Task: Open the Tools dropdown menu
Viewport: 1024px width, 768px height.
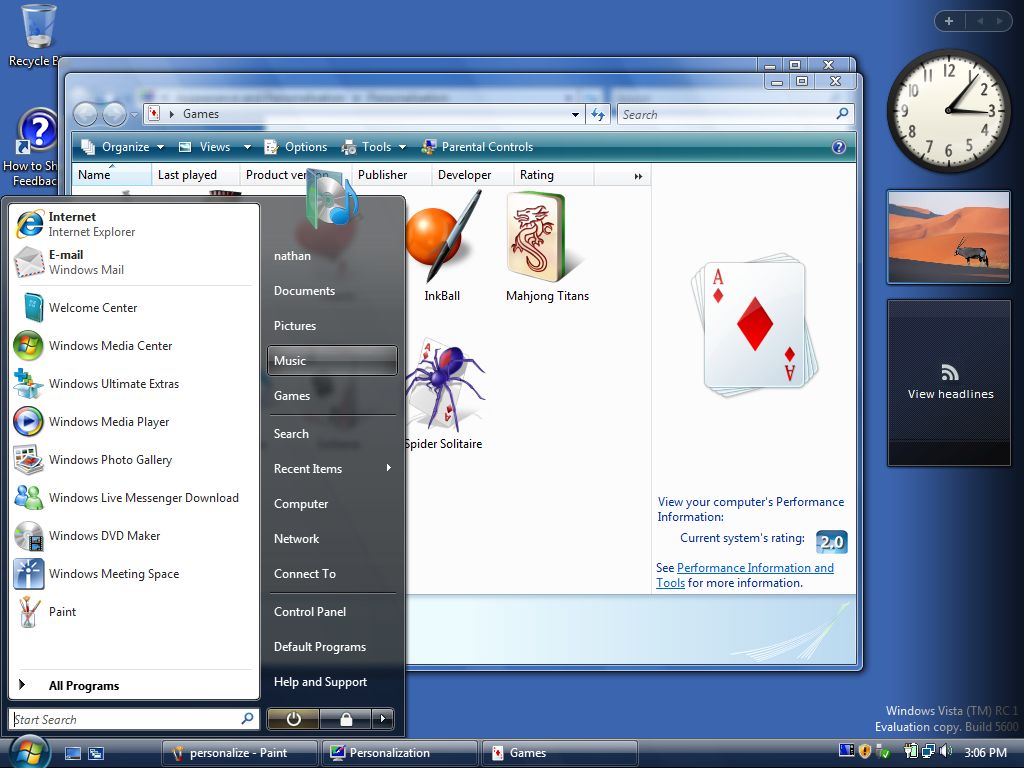Action: tap(374, 147)
